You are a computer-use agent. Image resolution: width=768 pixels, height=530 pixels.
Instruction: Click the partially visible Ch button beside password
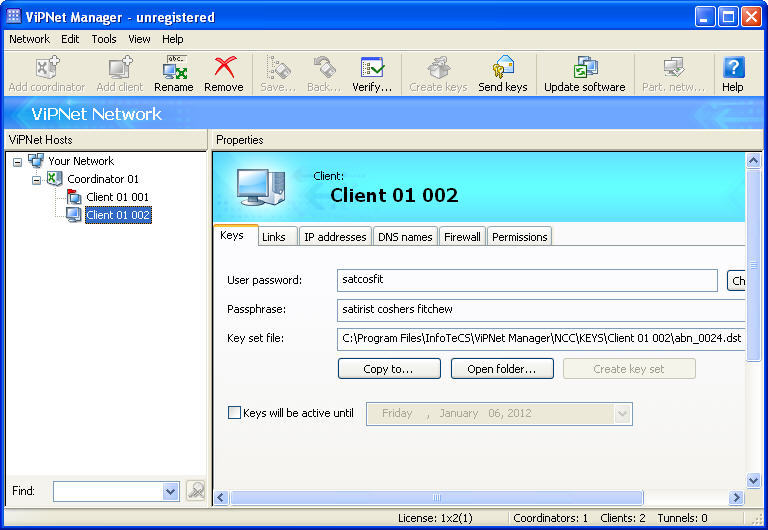click(x=736, y=281)
